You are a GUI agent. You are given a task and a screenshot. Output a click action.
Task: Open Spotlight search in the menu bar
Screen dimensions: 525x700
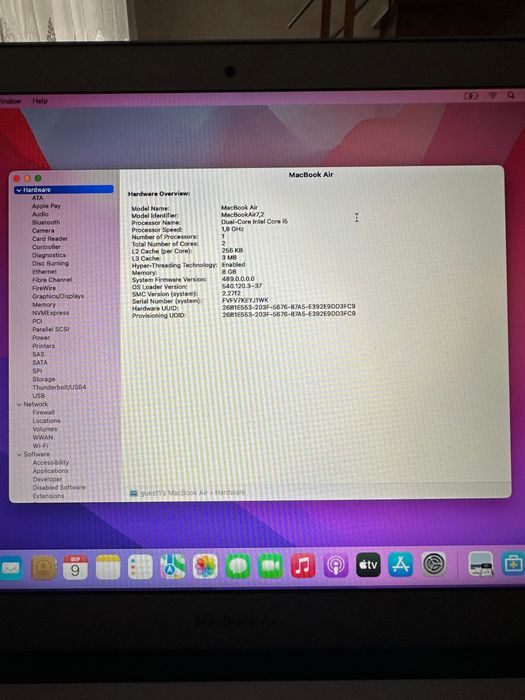point(511,95)
